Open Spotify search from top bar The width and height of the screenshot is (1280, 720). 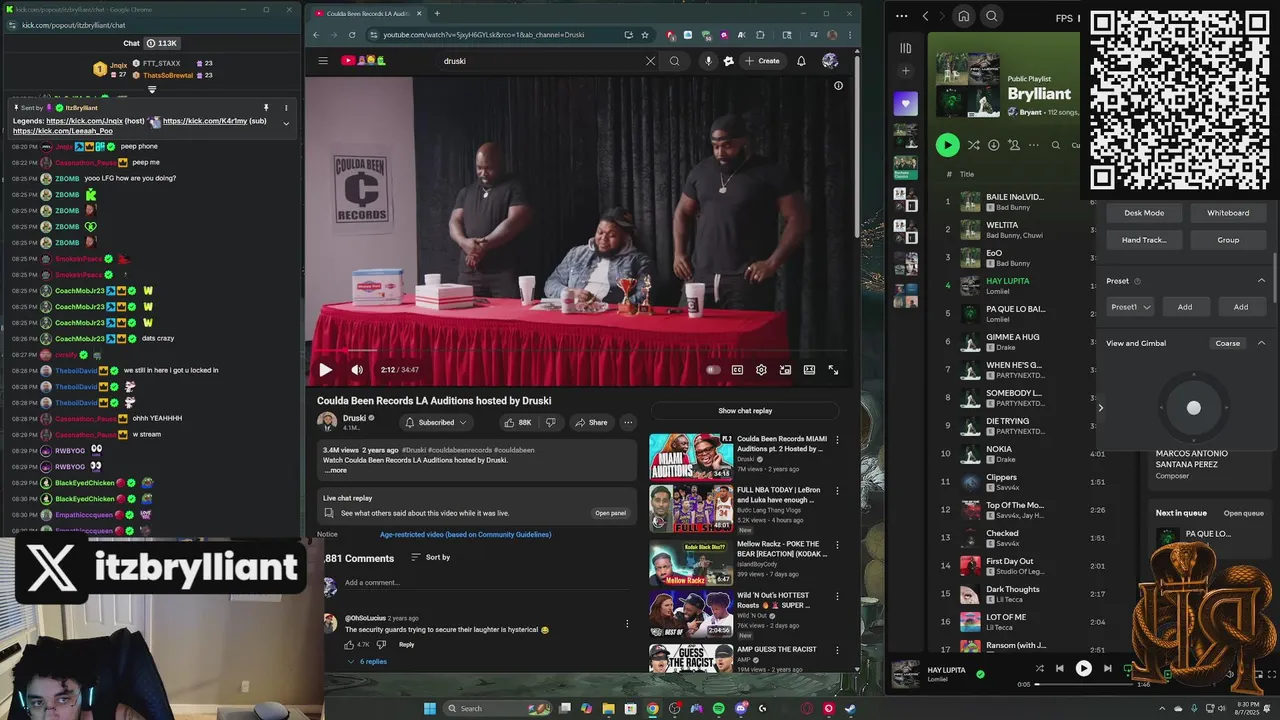pos(991,16)
